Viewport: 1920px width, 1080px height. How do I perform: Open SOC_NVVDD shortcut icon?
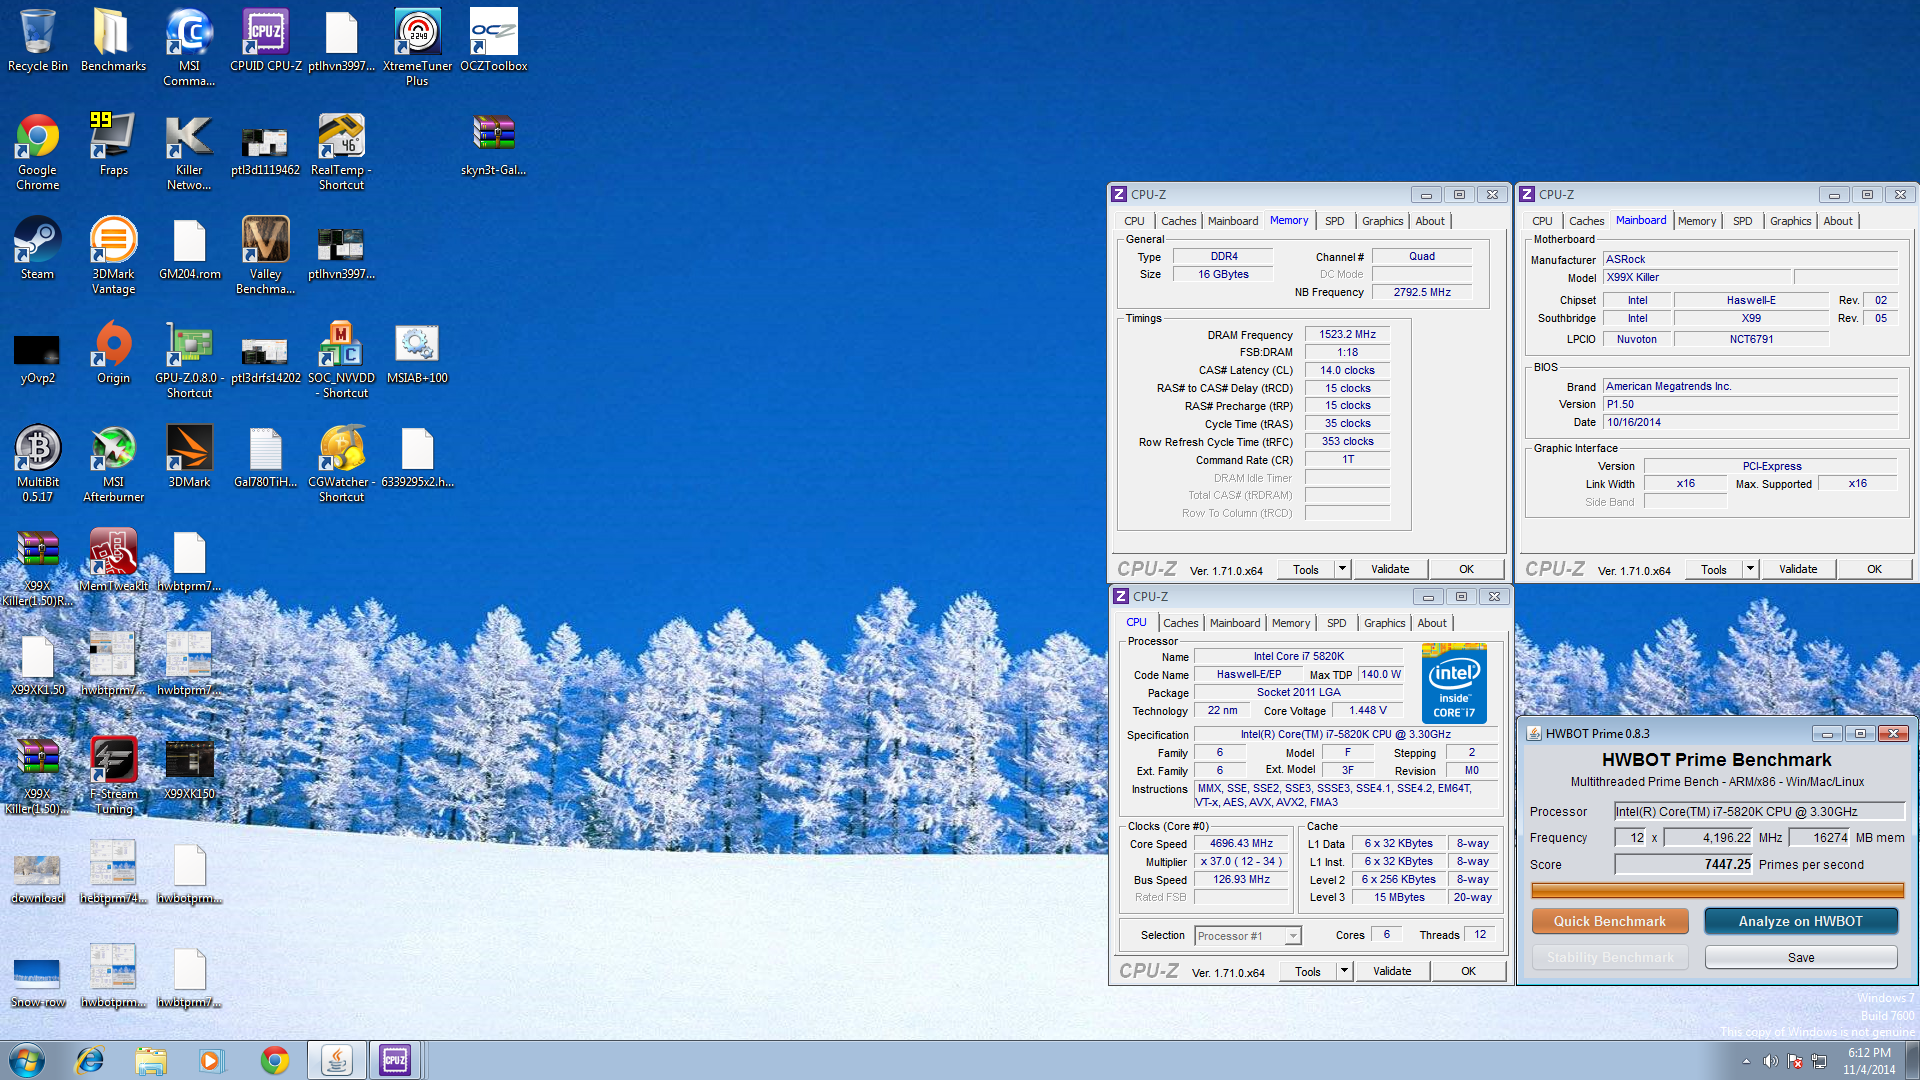(341, 359)
